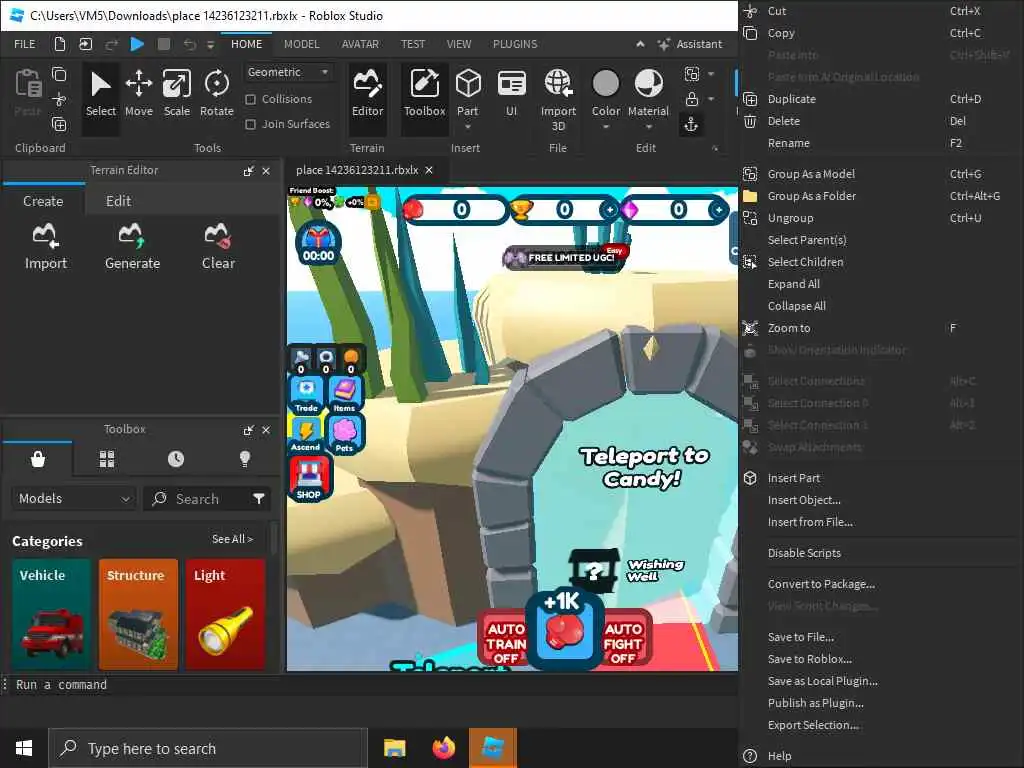Screen dimensions: 1024x768
Task: Click the Toolbox Search field
Action: click(198, 499)
